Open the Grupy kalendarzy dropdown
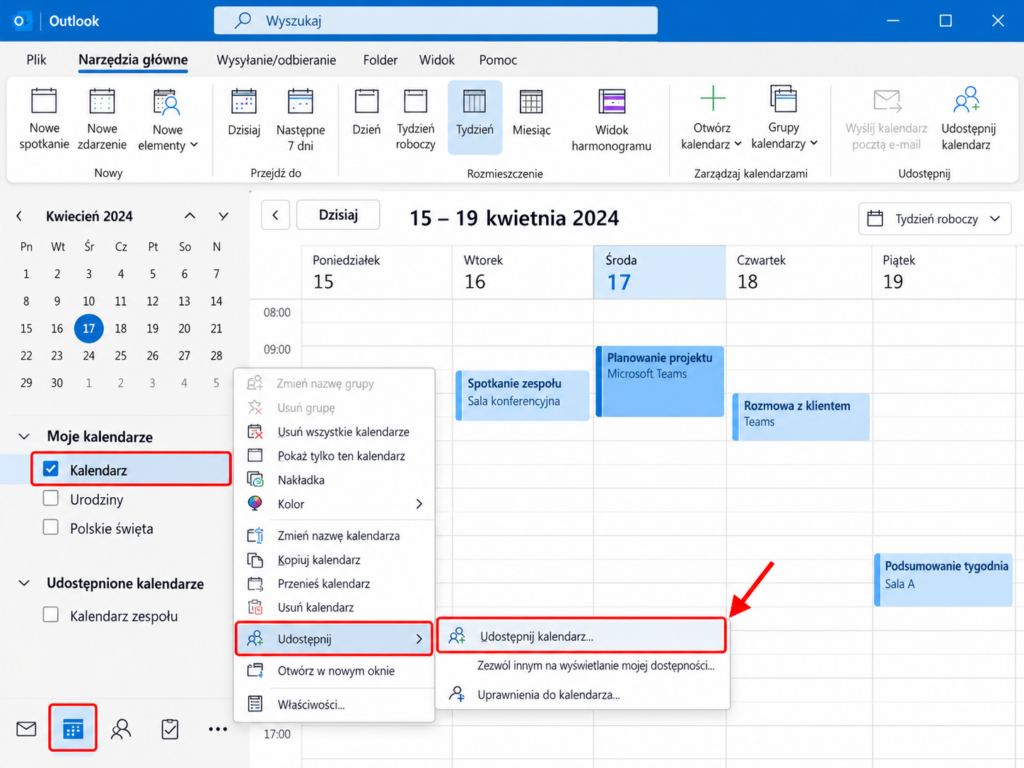This screenshot has width=1024, height=768. (x=784, y=119)
